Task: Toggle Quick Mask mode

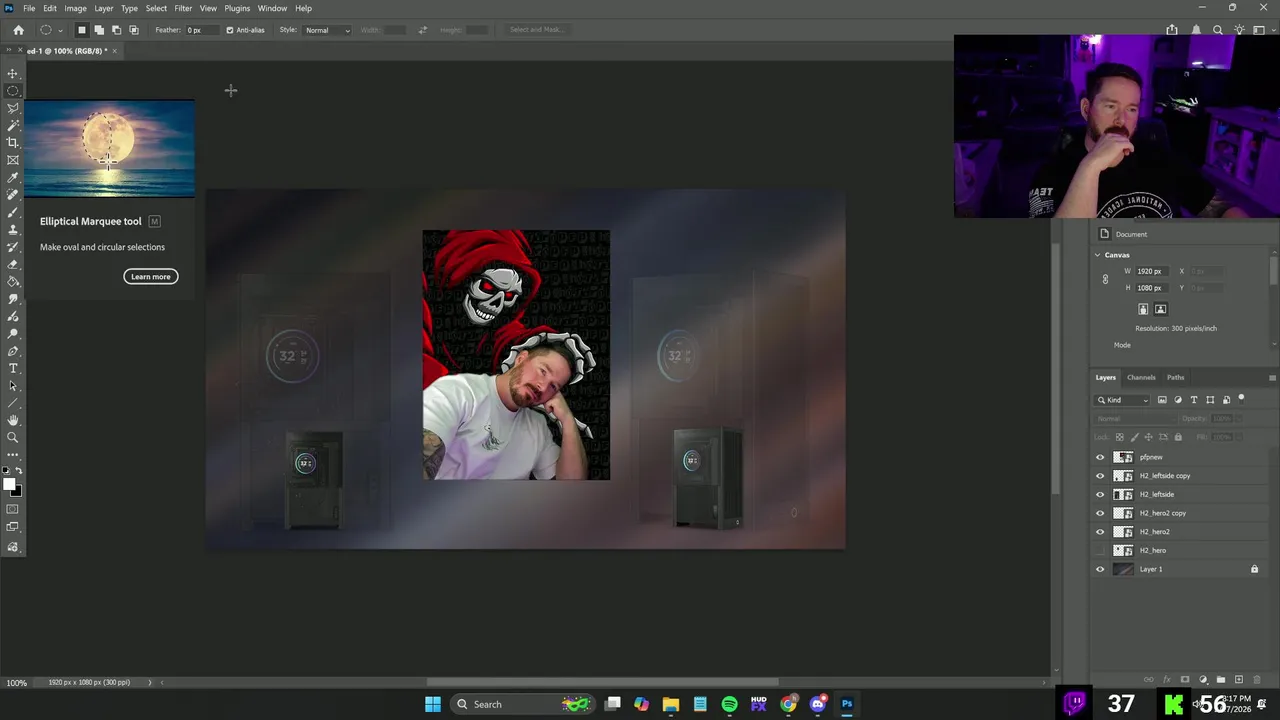Action: point(13,509)
